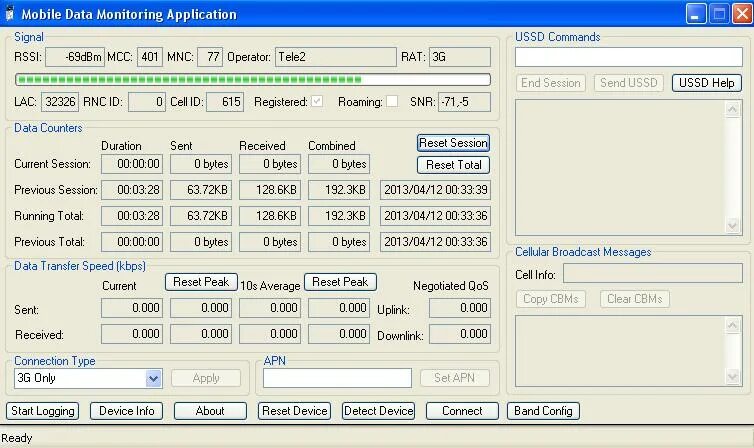Click the Clear CBMs button

click(x=635, y=299)
